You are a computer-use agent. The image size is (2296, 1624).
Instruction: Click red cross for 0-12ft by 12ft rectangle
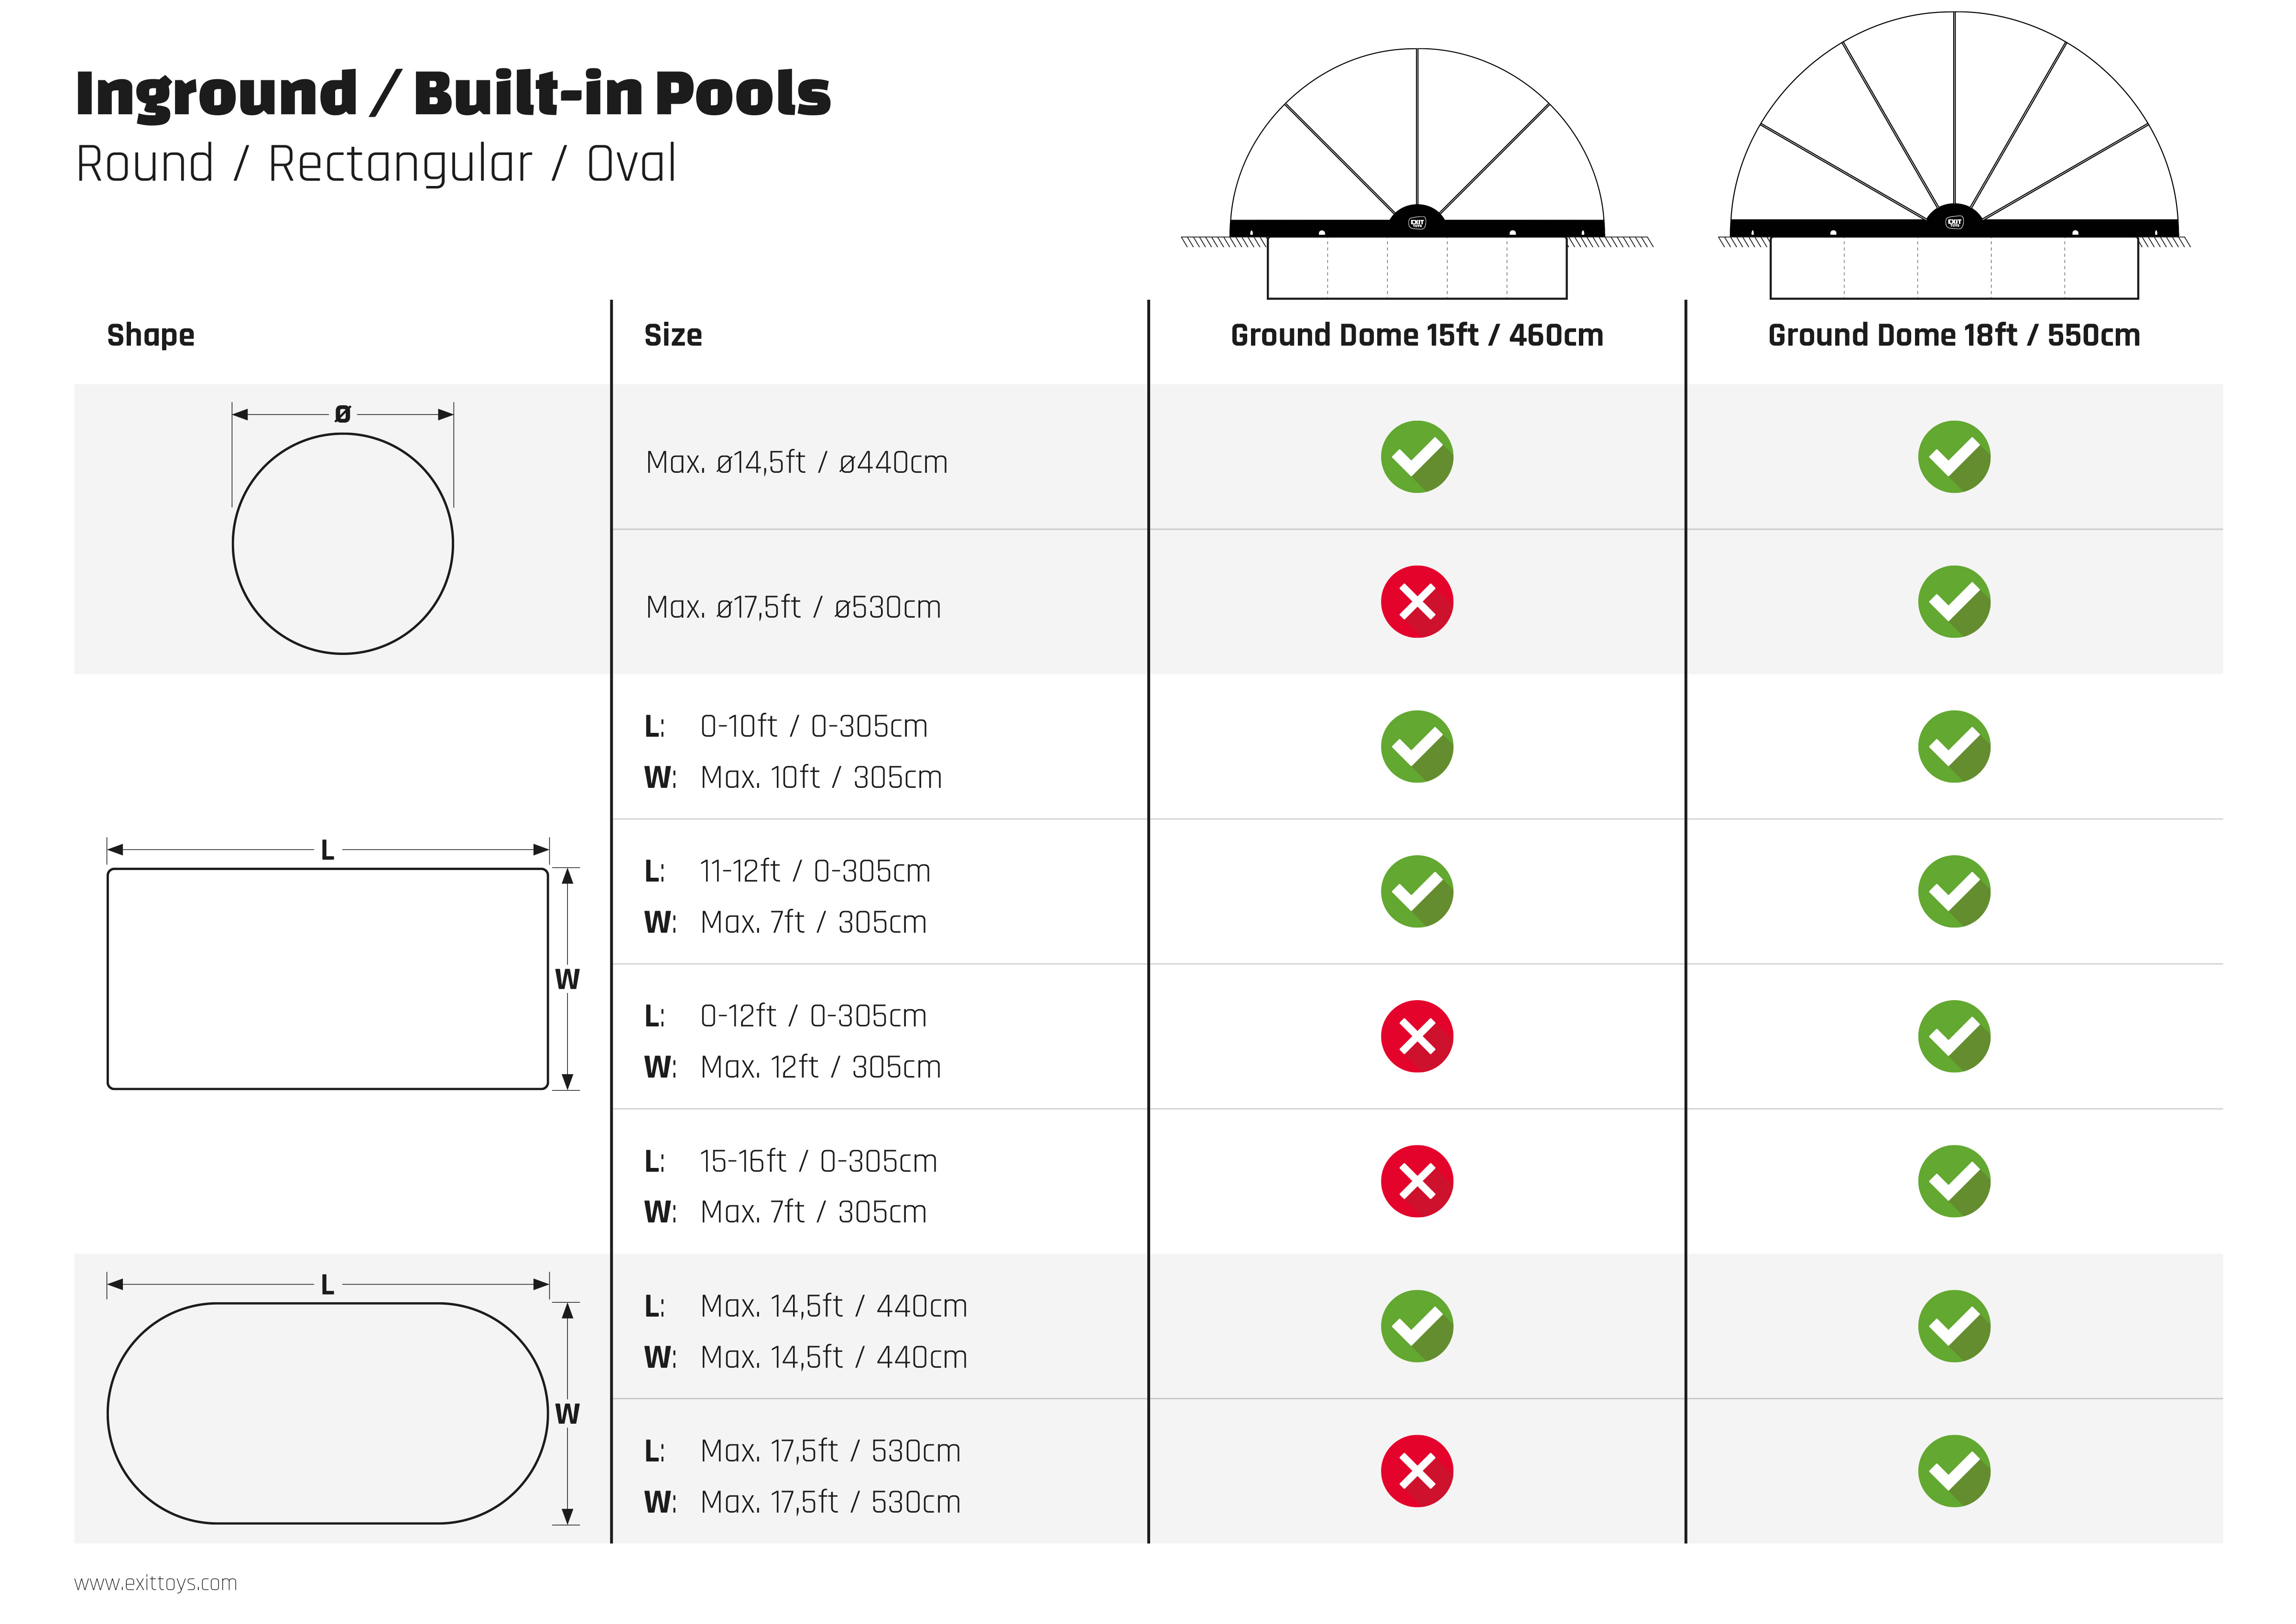(x=1416, y=1036)
